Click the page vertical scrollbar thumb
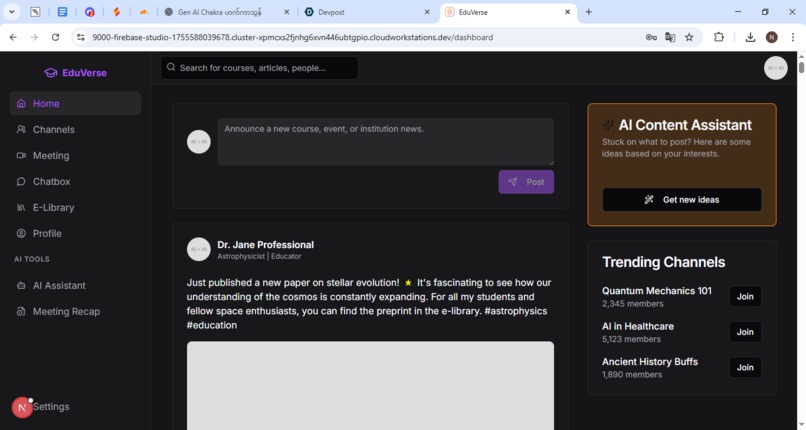806x430 pixels. (801, 67)
